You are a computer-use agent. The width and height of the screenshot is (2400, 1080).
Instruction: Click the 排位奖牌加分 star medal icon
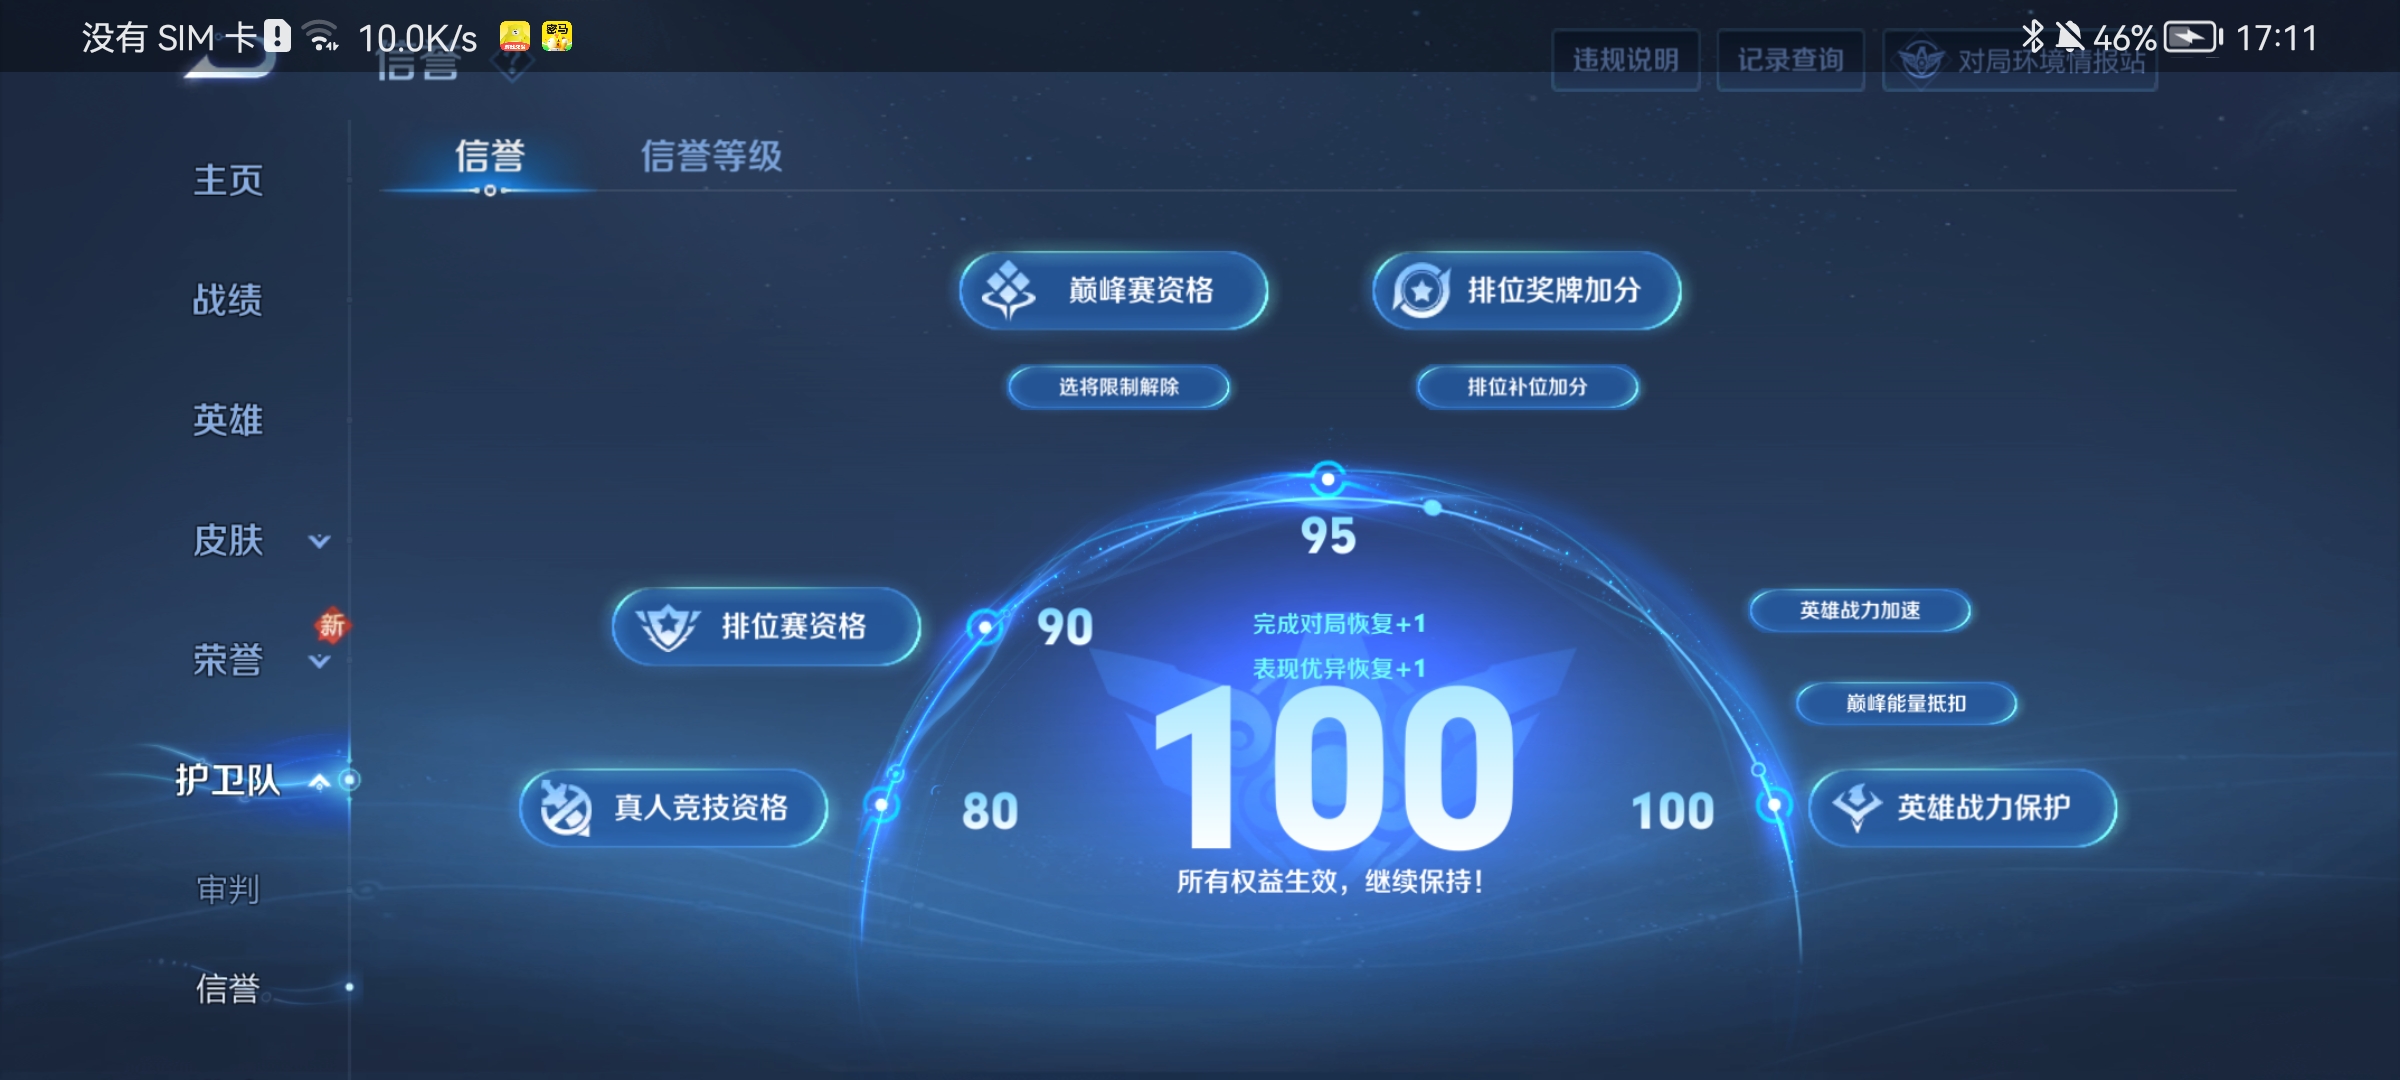[1421, 291]
